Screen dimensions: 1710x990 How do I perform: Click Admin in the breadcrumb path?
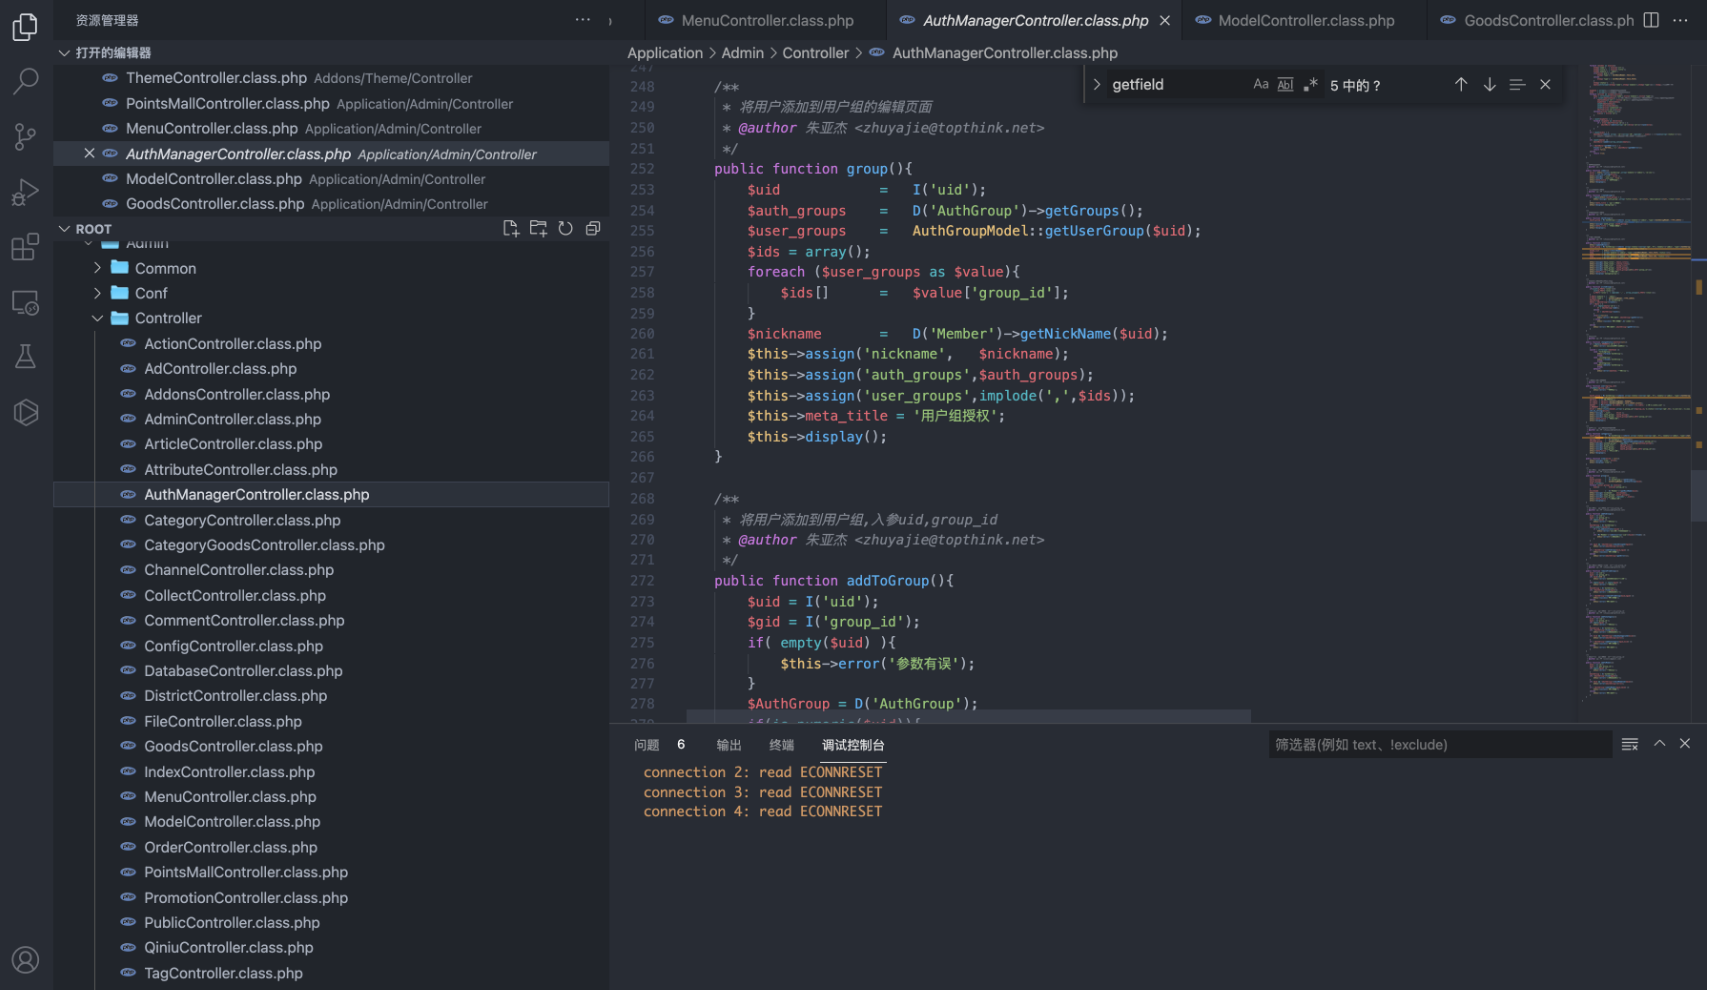742,53
